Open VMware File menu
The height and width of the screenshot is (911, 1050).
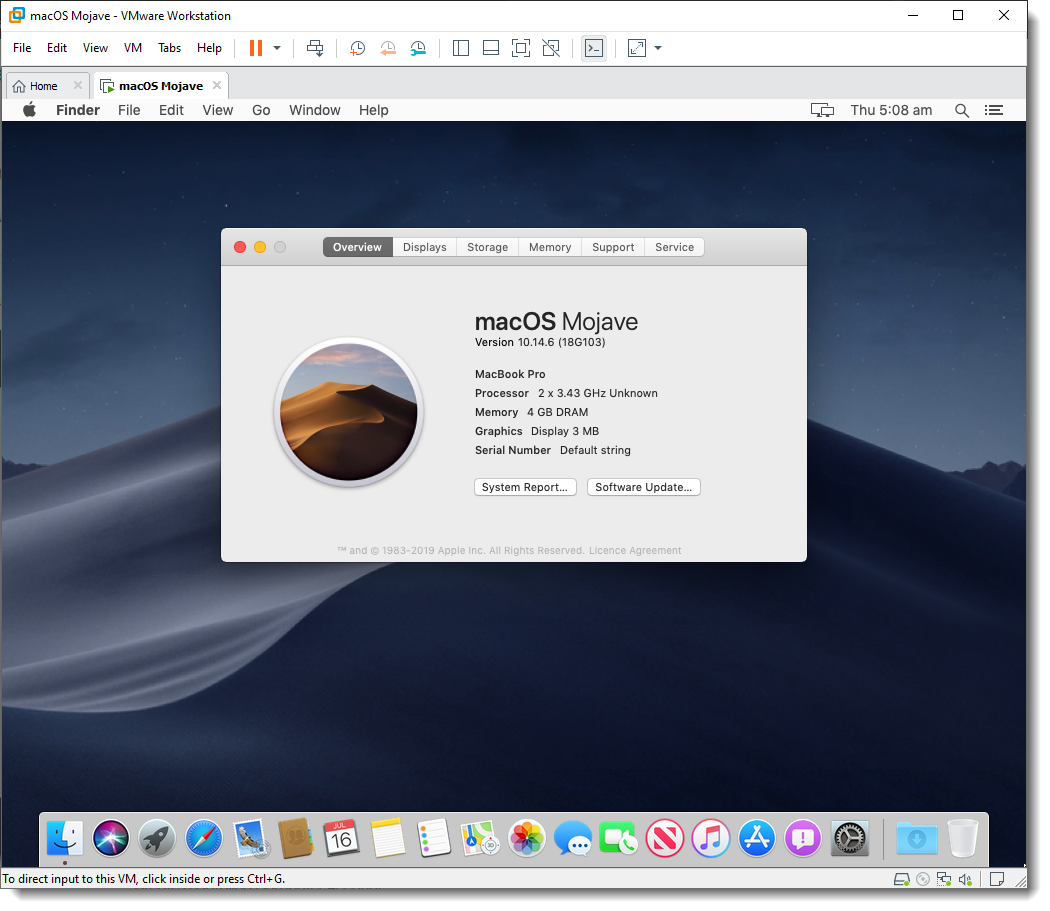point(22,48)
